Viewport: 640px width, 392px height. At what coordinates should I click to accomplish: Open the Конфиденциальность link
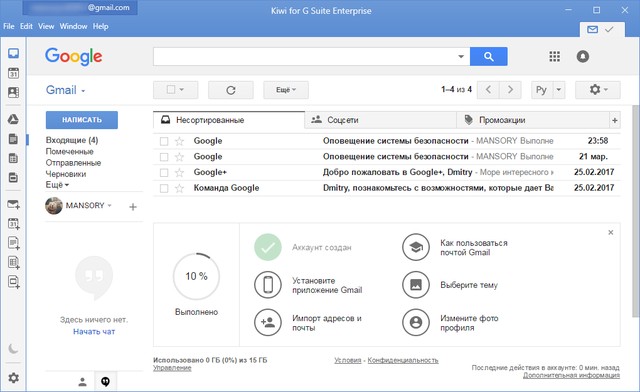(x=403, y=360)
